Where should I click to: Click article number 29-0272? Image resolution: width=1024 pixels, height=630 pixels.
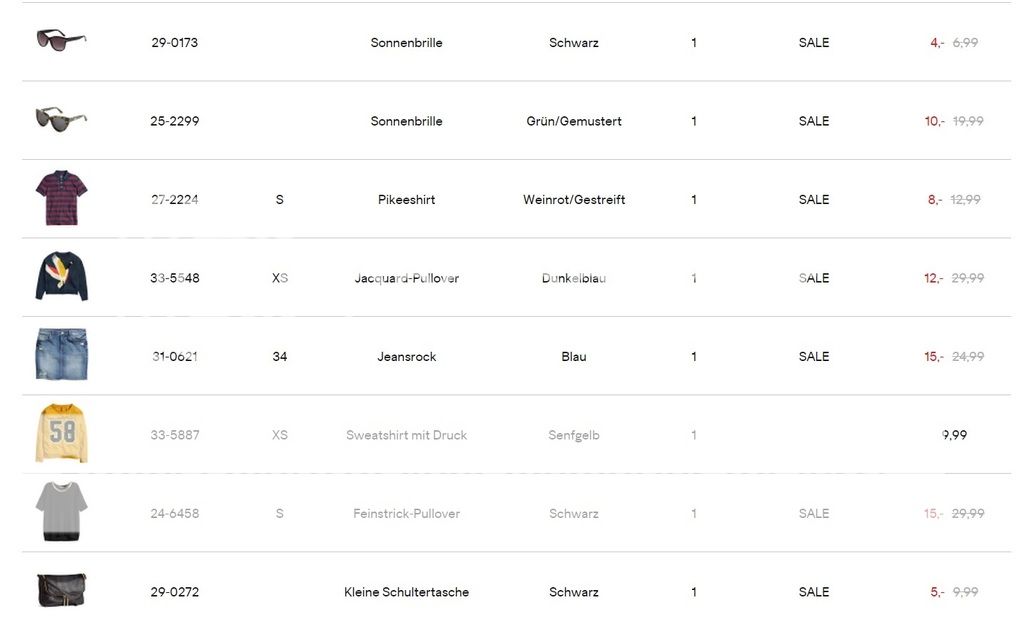[x=175, y=592]
